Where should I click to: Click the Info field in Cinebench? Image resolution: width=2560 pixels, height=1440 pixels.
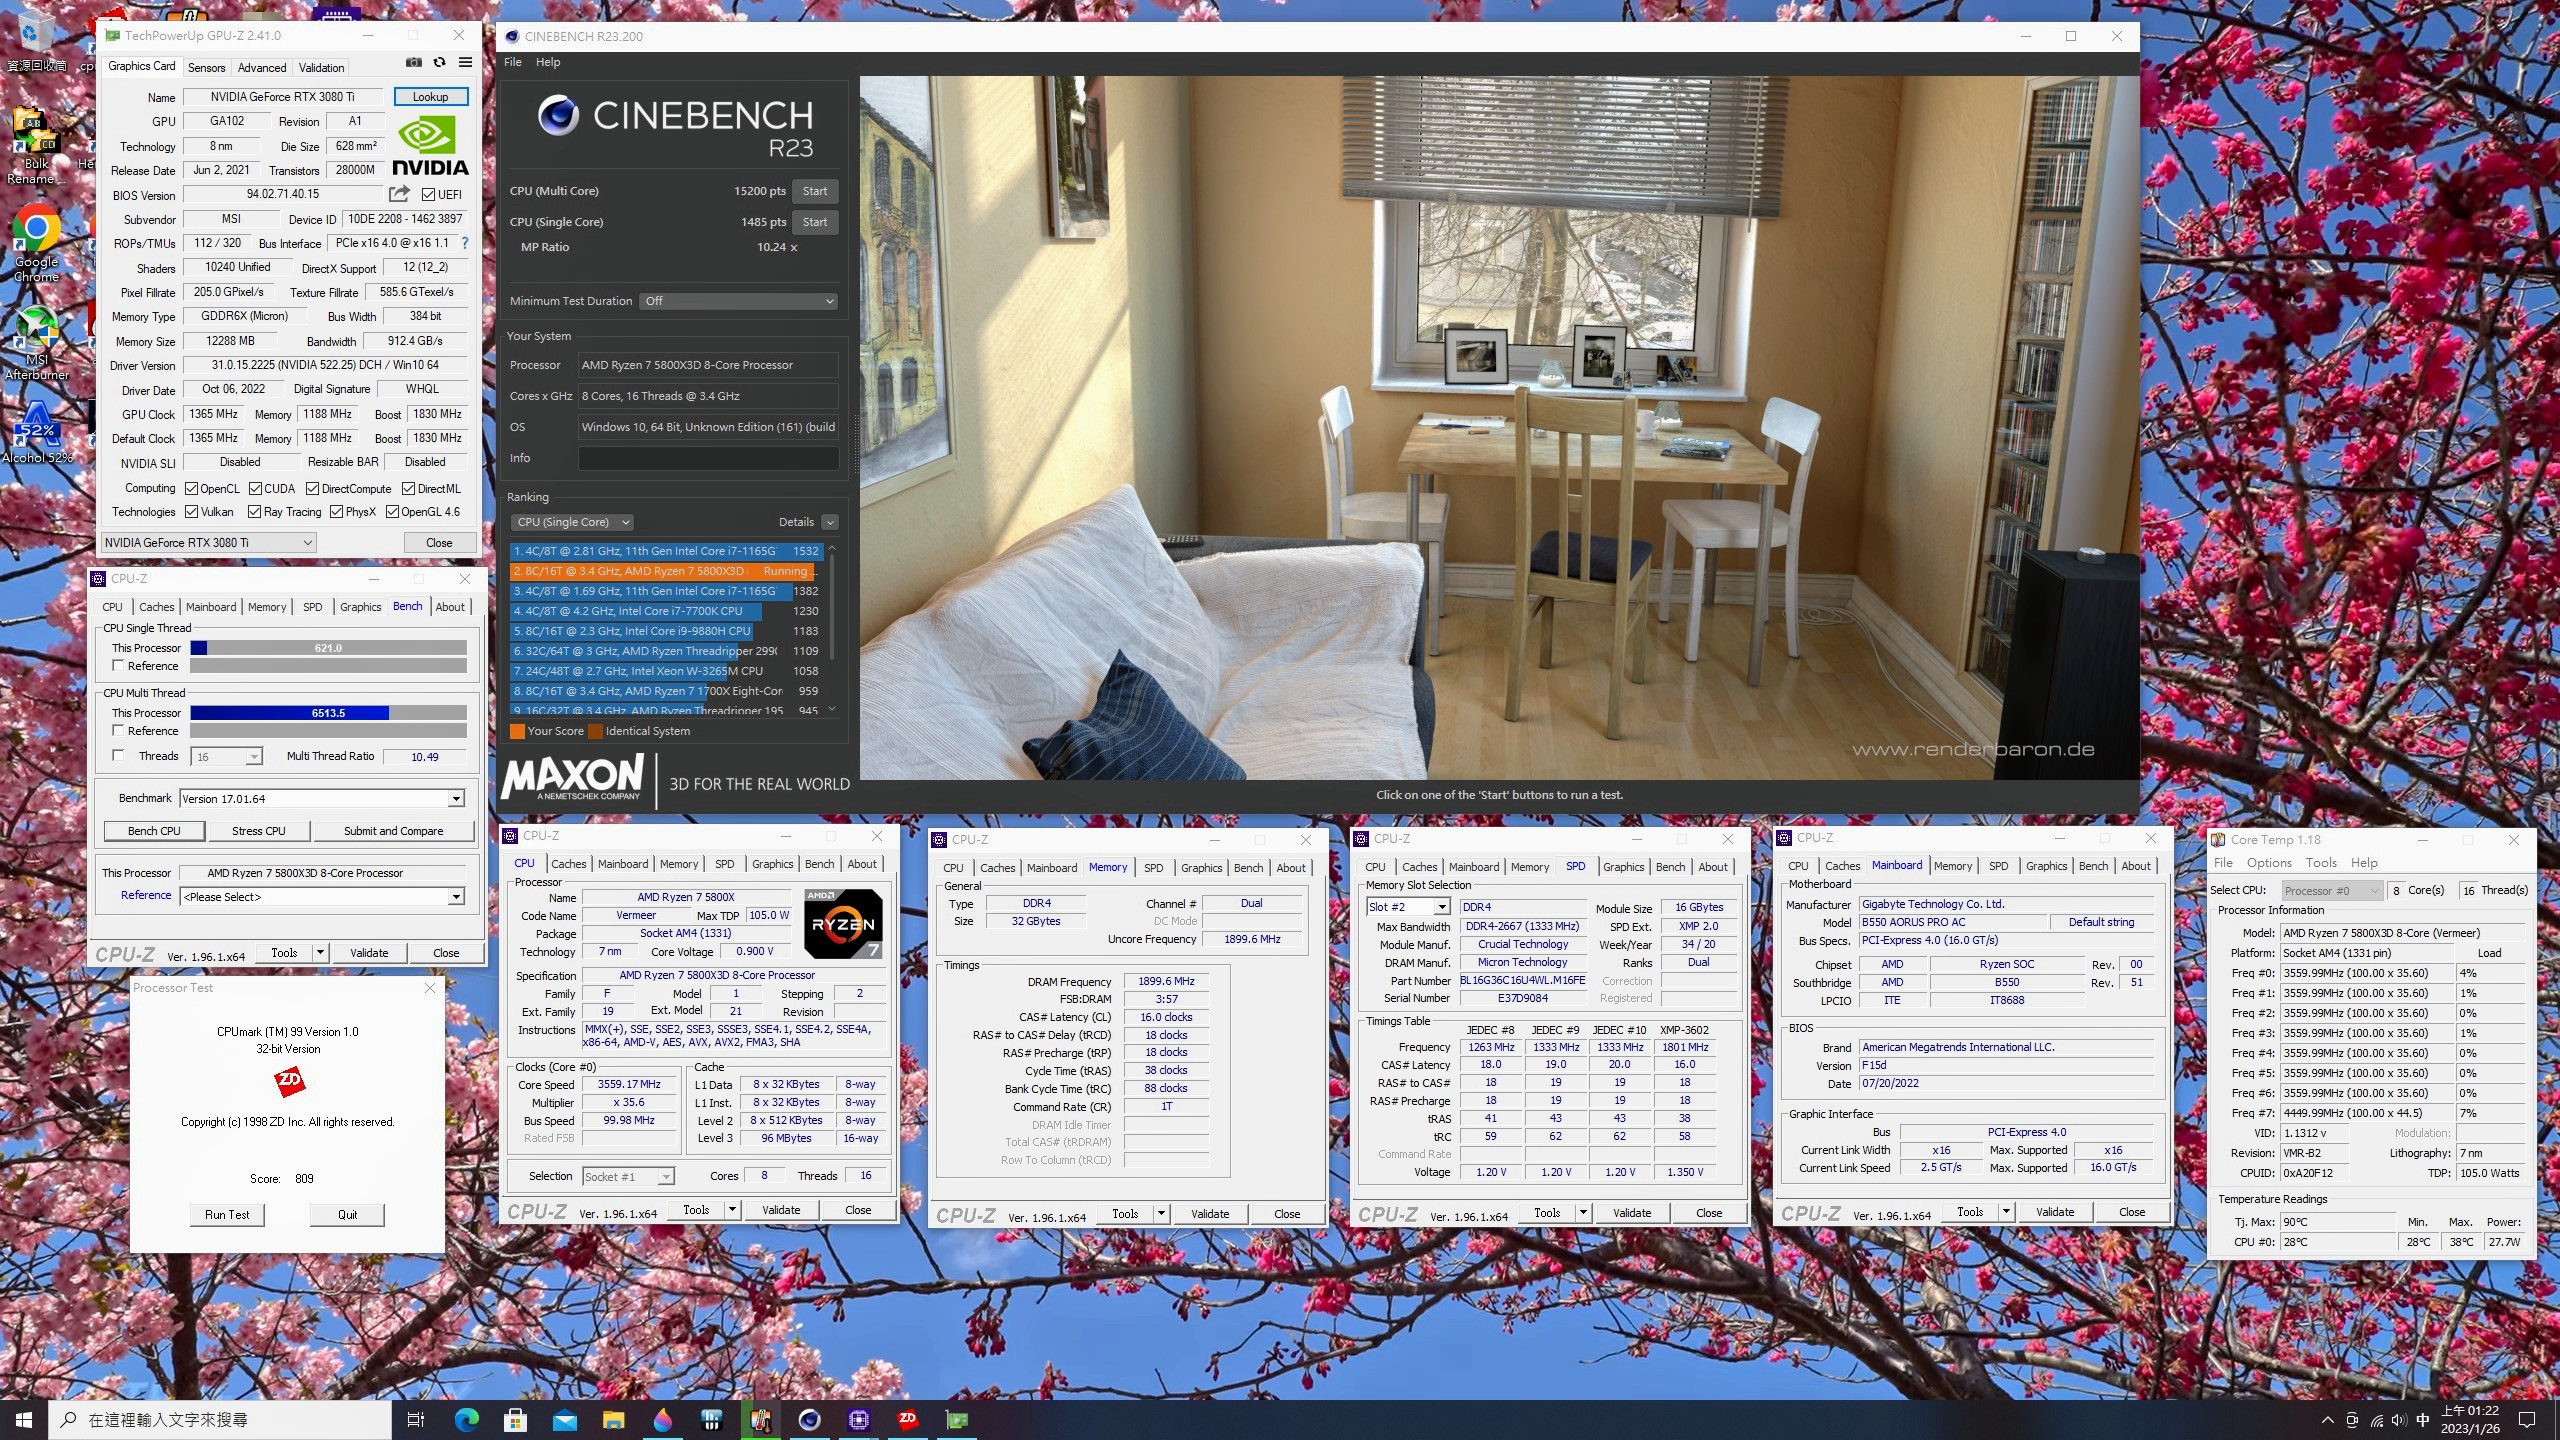[x=708, y=458]
